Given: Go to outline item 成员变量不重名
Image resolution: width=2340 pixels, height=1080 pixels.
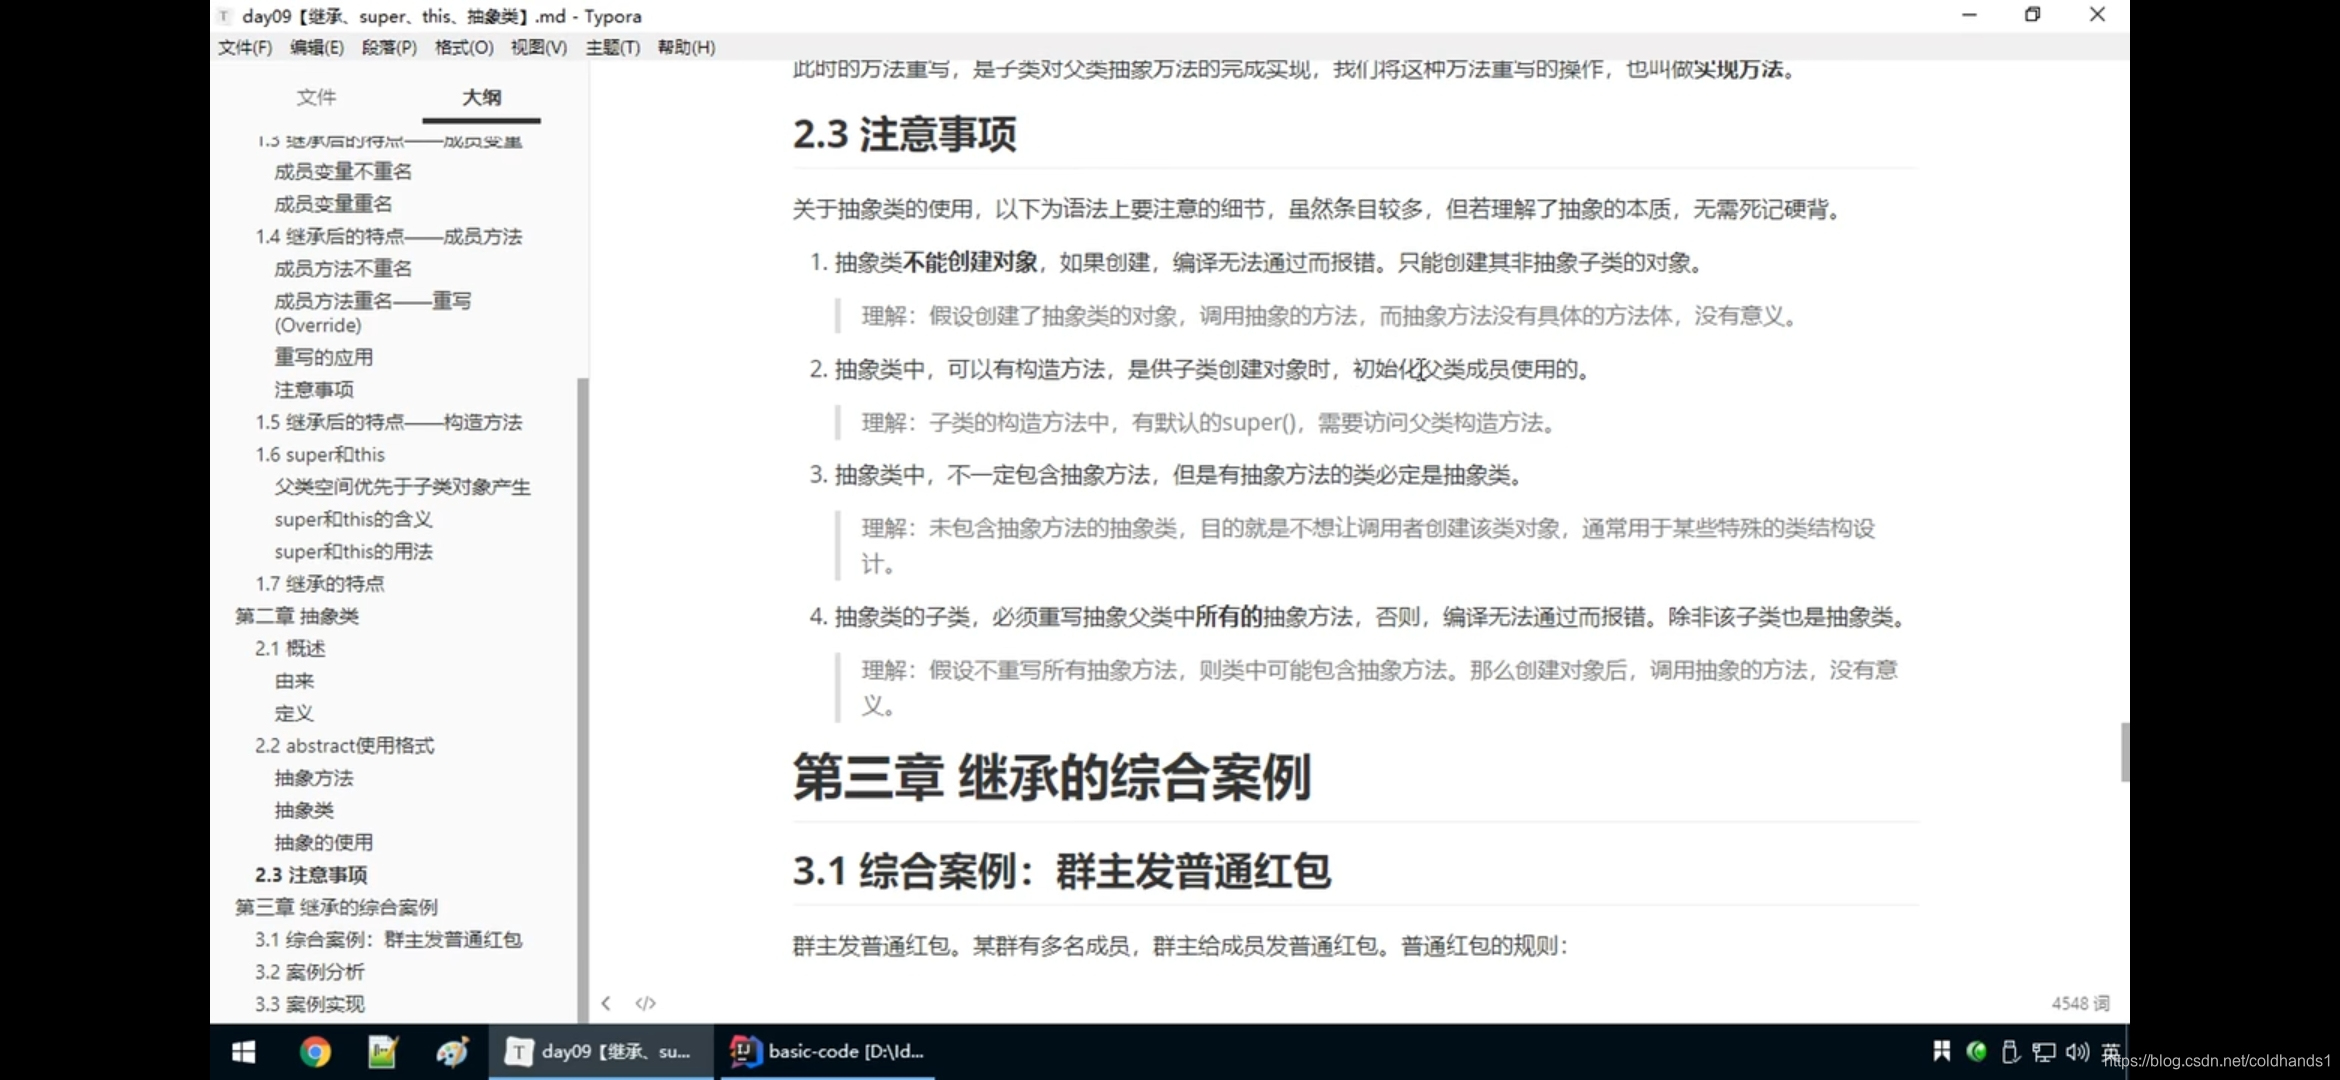Looking at the screenshot, I should (343, 171).
